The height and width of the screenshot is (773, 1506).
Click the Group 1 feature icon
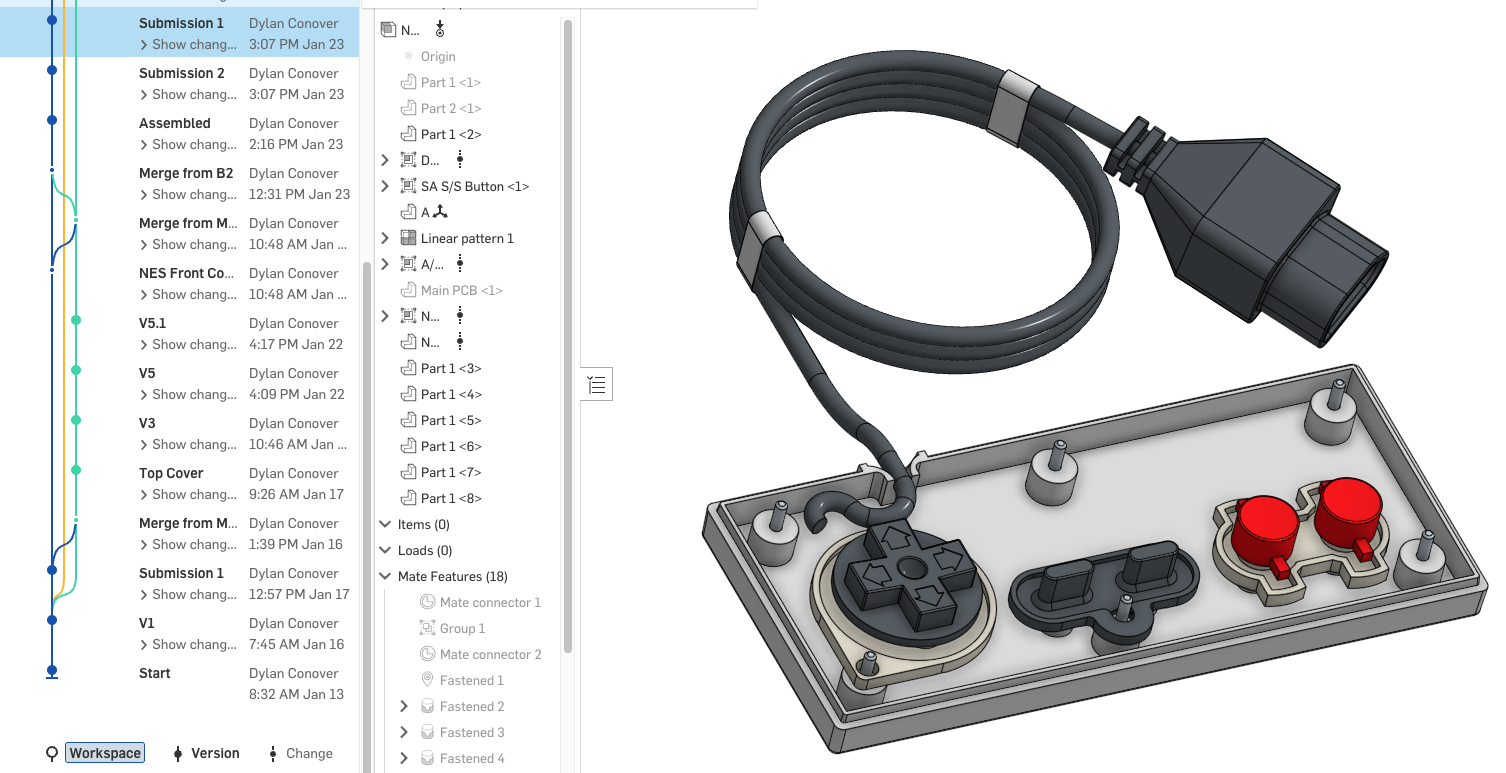[427, 628]
